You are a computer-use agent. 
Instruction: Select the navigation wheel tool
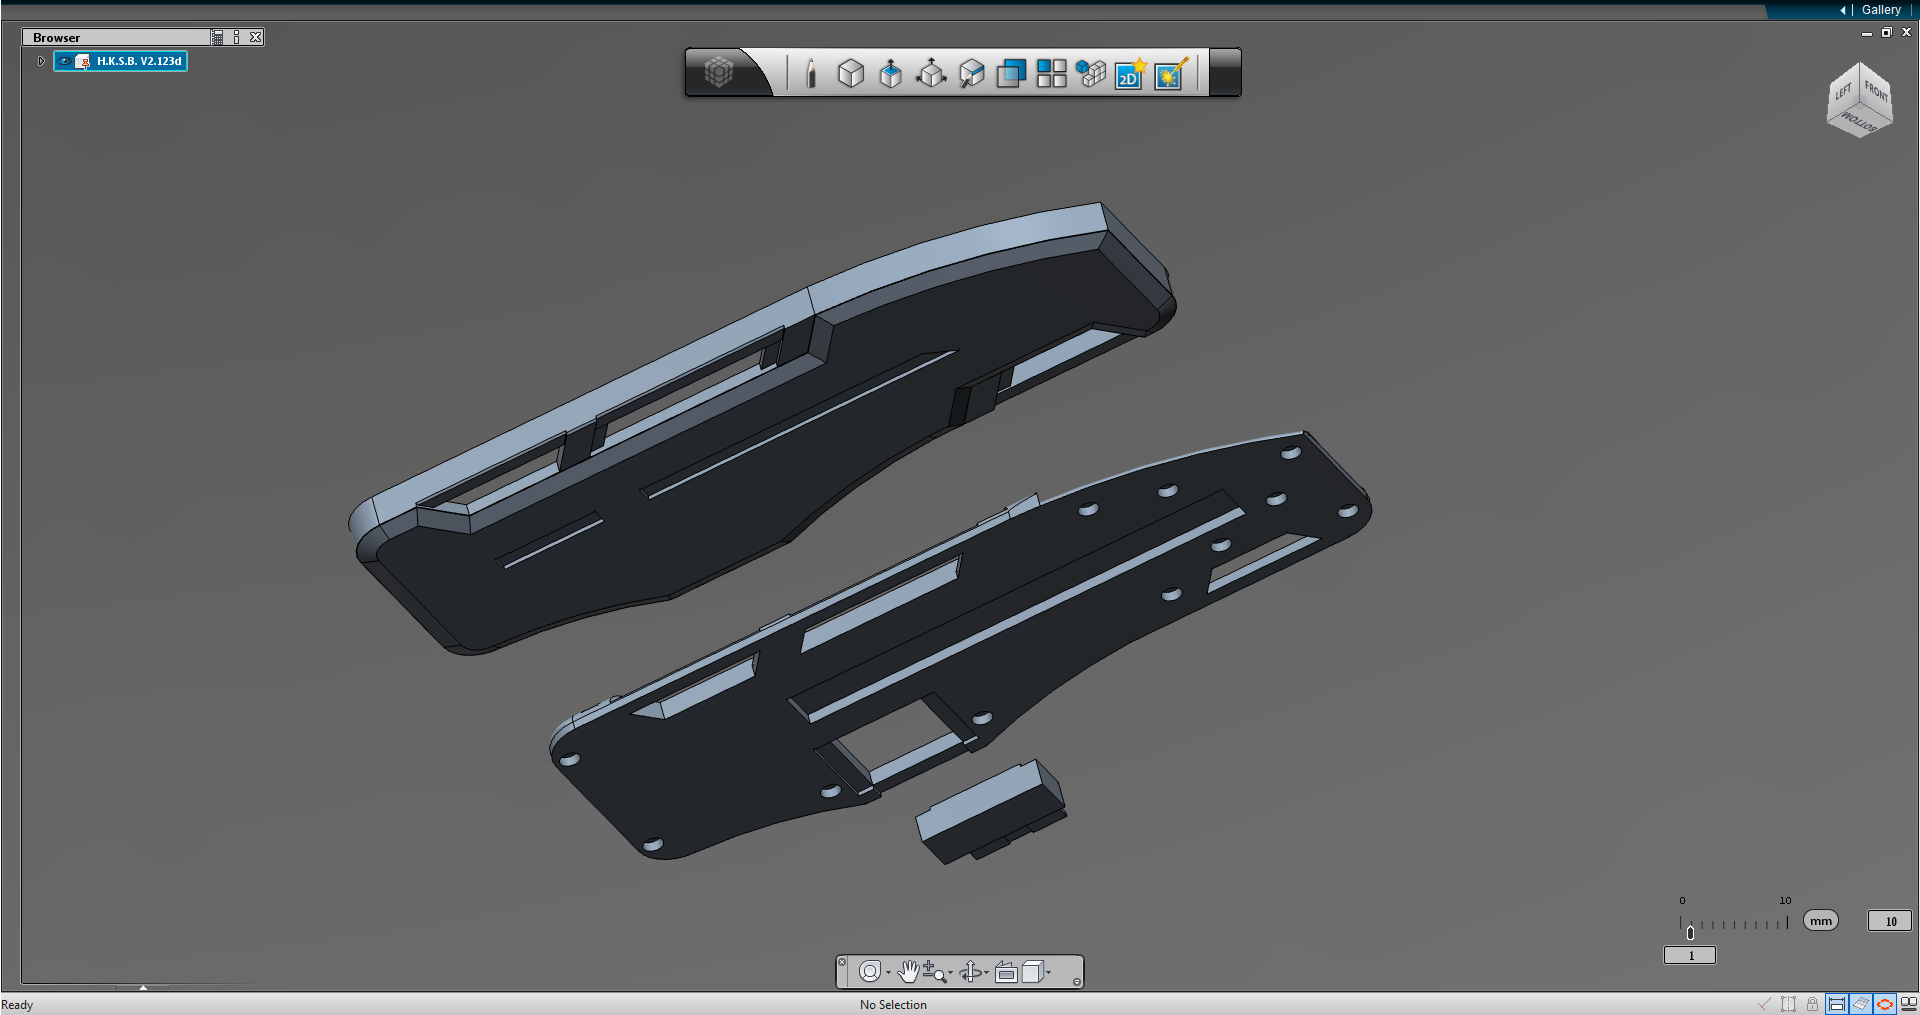pyautogui.click(x=870, y=972)
